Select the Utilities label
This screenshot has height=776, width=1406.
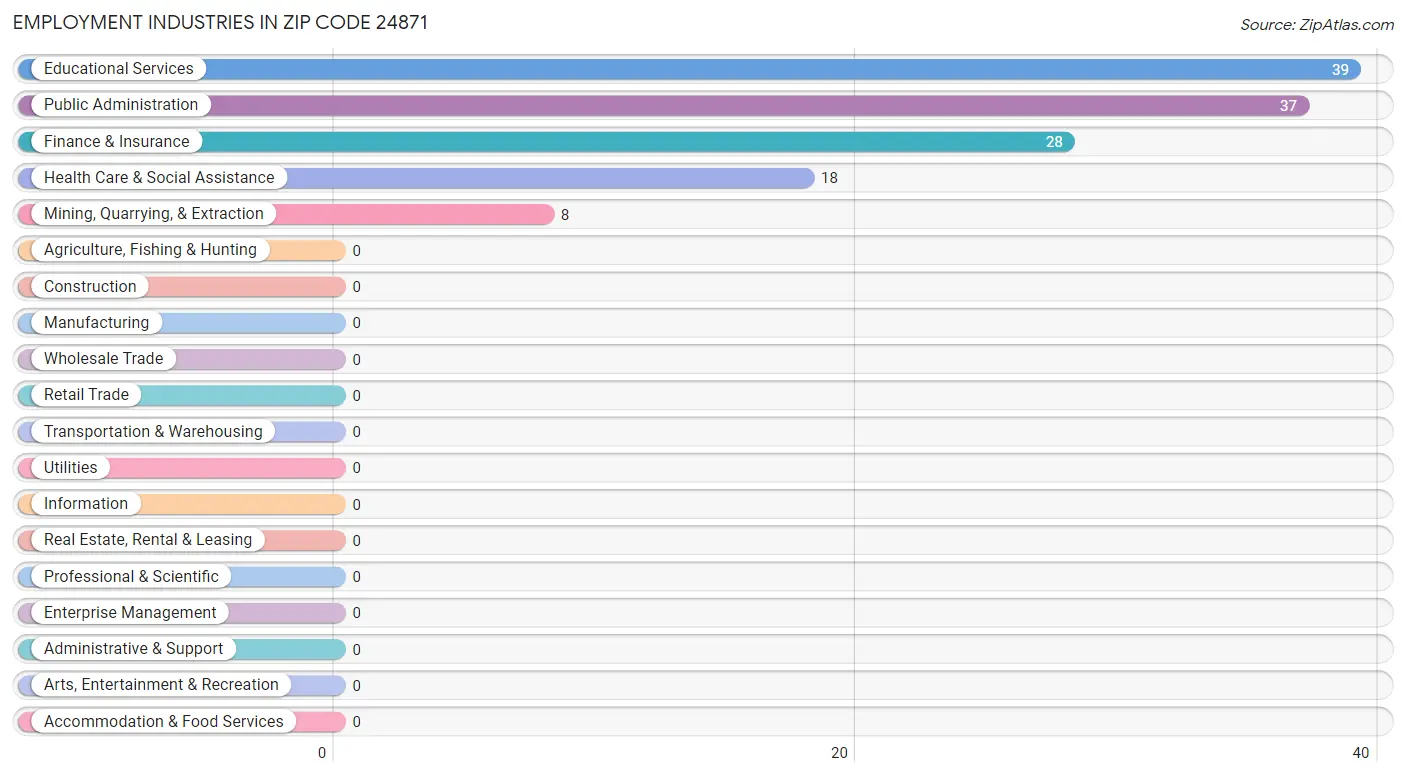click(x=71, y=468)
